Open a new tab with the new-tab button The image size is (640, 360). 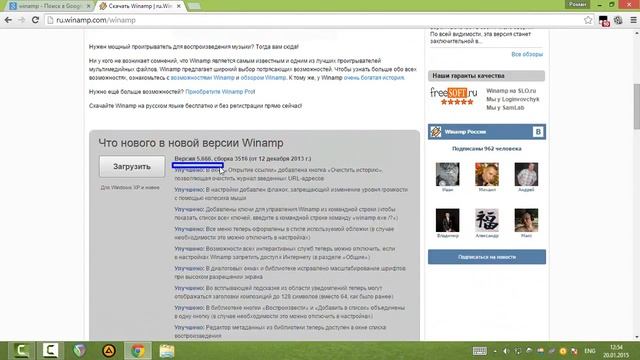pos(194,6)
